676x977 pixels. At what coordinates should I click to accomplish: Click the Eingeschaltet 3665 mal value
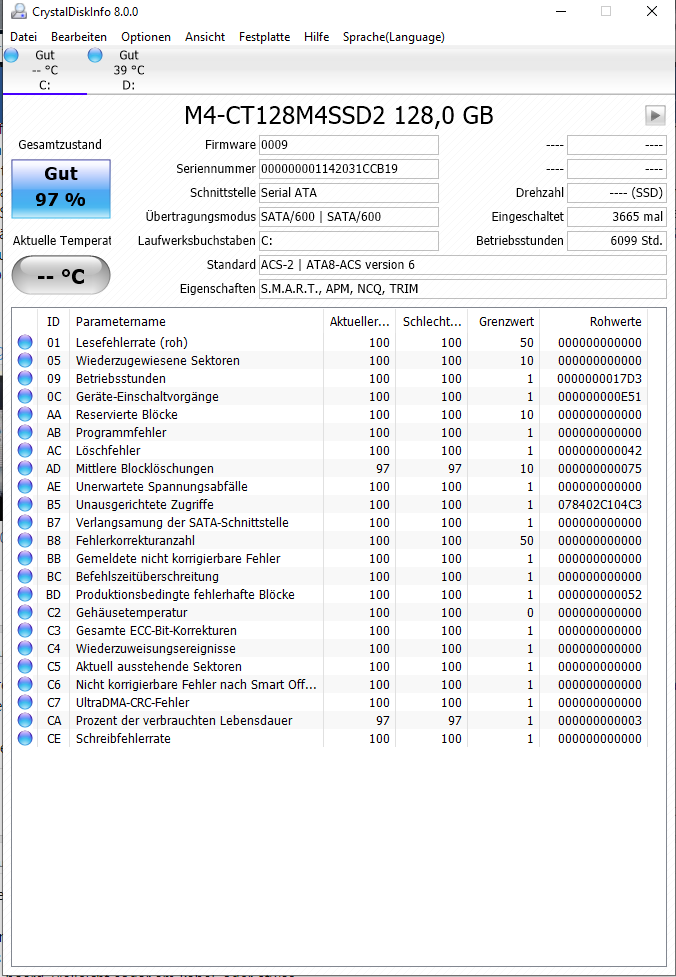coord(617,217)
